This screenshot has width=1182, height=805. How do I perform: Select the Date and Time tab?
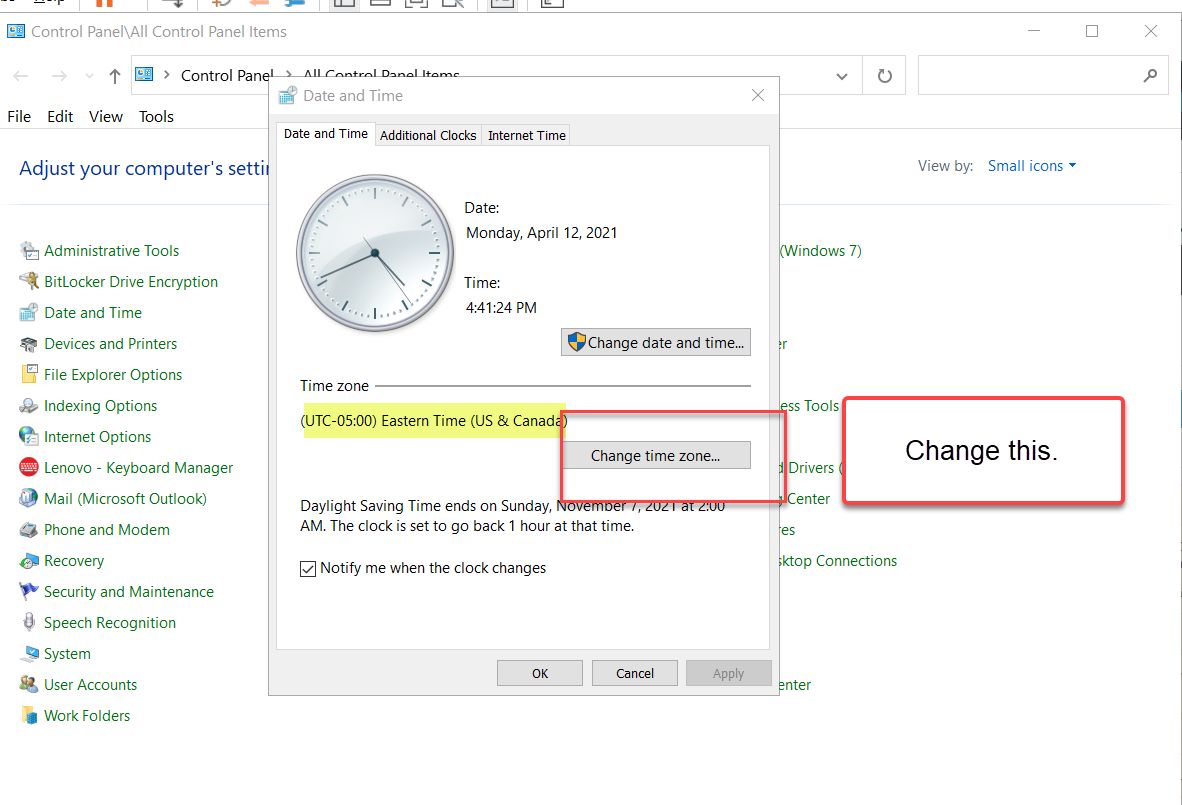[x=326, y=133]
